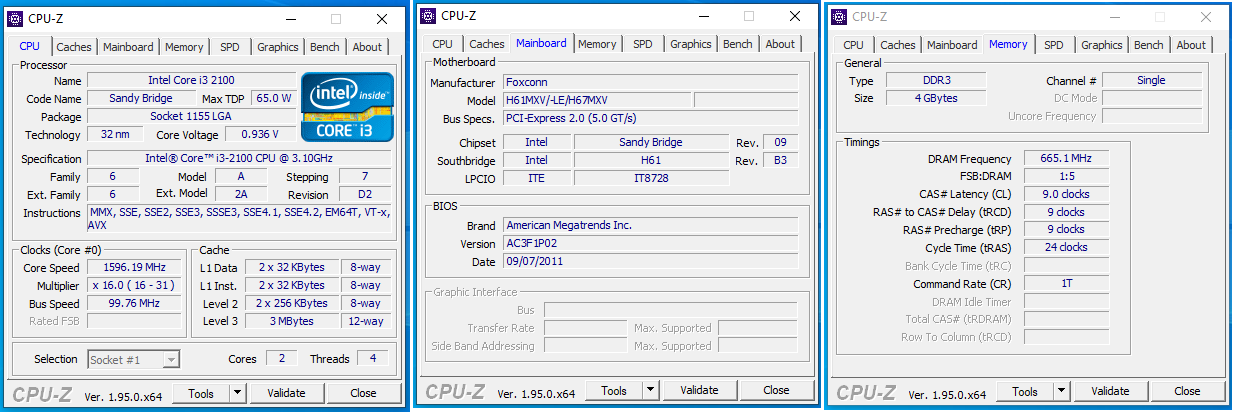Click the x 16.0 (16 - 31) multiplier value
The height and width of the screenshot is (412, 1233).
(132, 285)
